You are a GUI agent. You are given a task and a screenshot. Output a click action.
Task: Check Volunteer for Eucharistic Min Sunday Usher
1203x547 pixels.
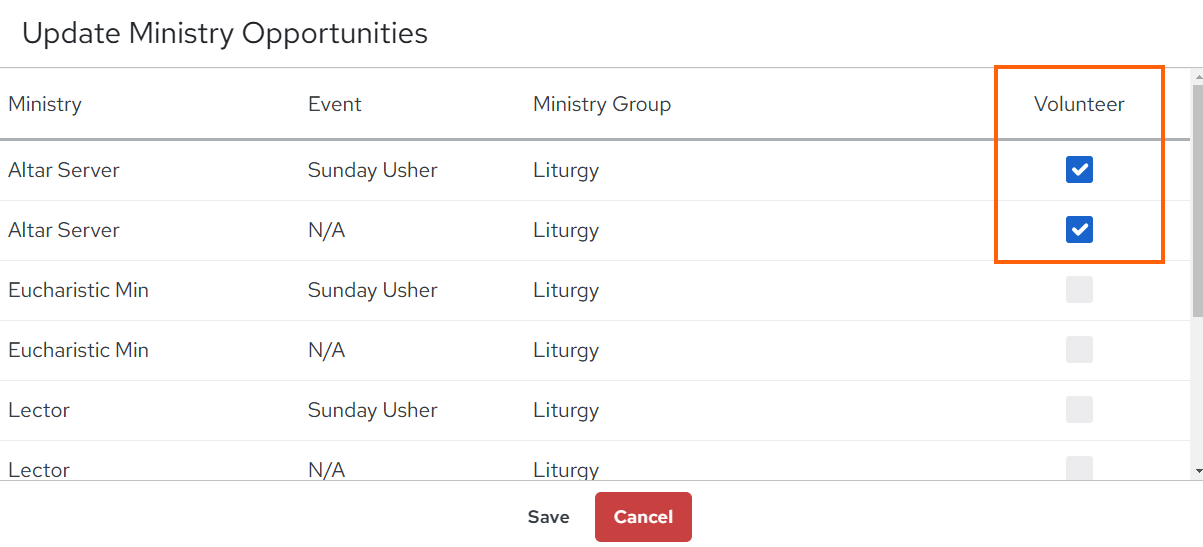click(x=1079, y=290)
